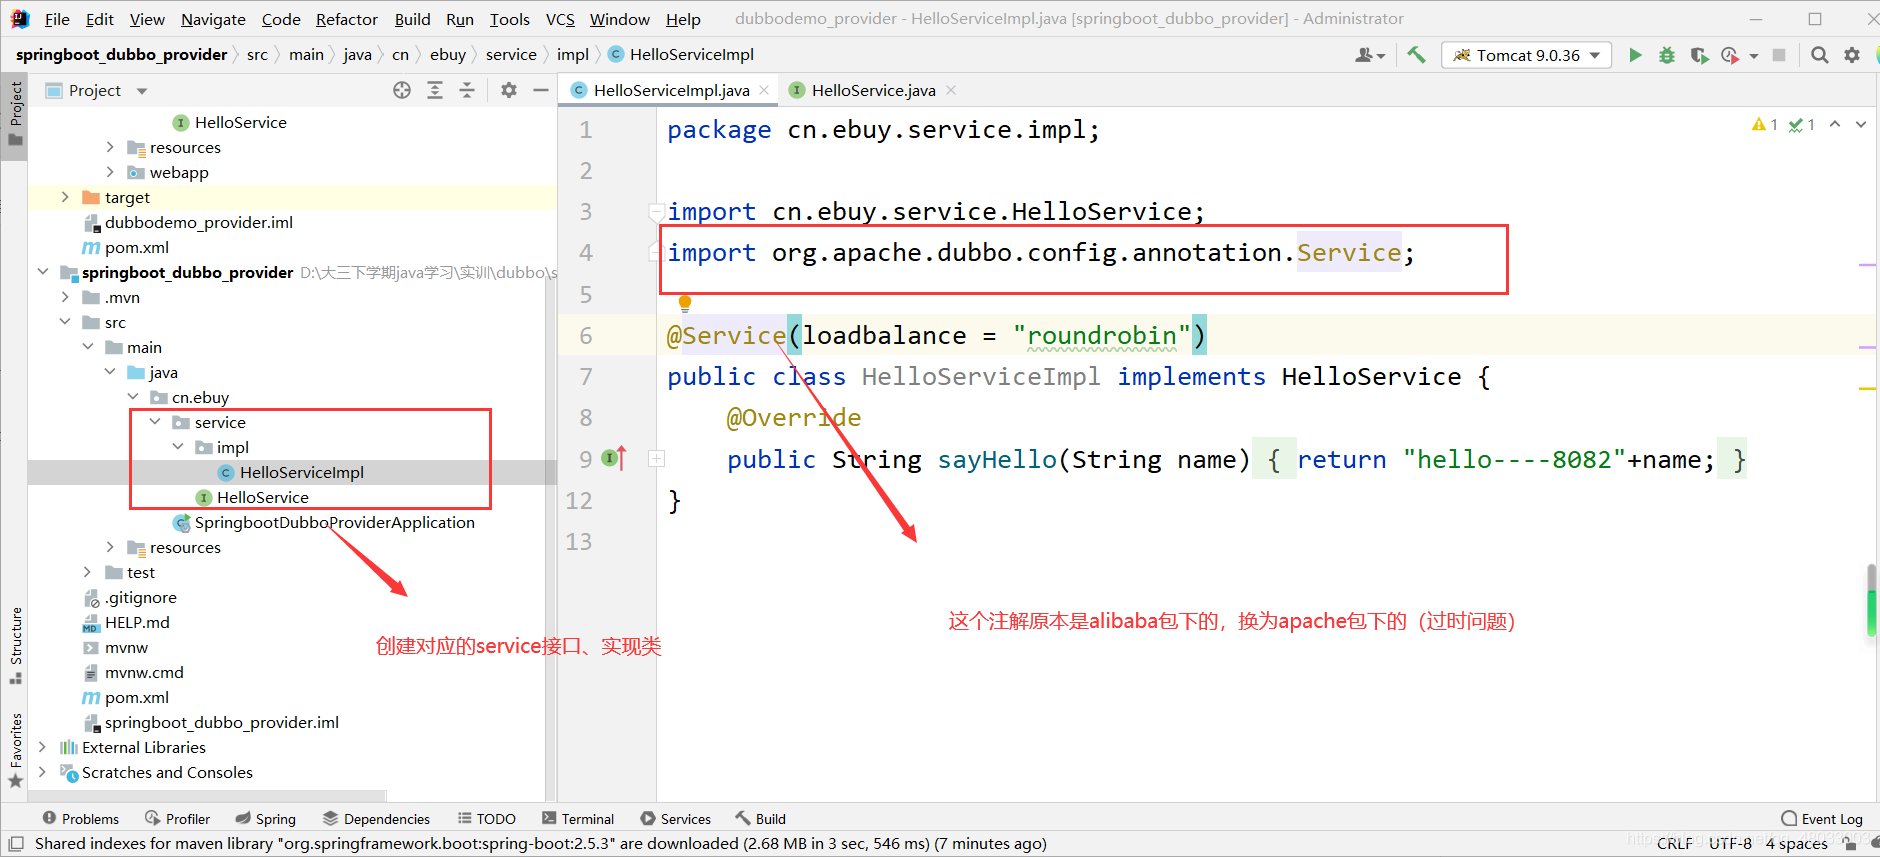Image resolution: width=1880 pixels, height=857 pixels.
Task: Jump to next highlighted error arrow
Action: (x=1861, y=124)
